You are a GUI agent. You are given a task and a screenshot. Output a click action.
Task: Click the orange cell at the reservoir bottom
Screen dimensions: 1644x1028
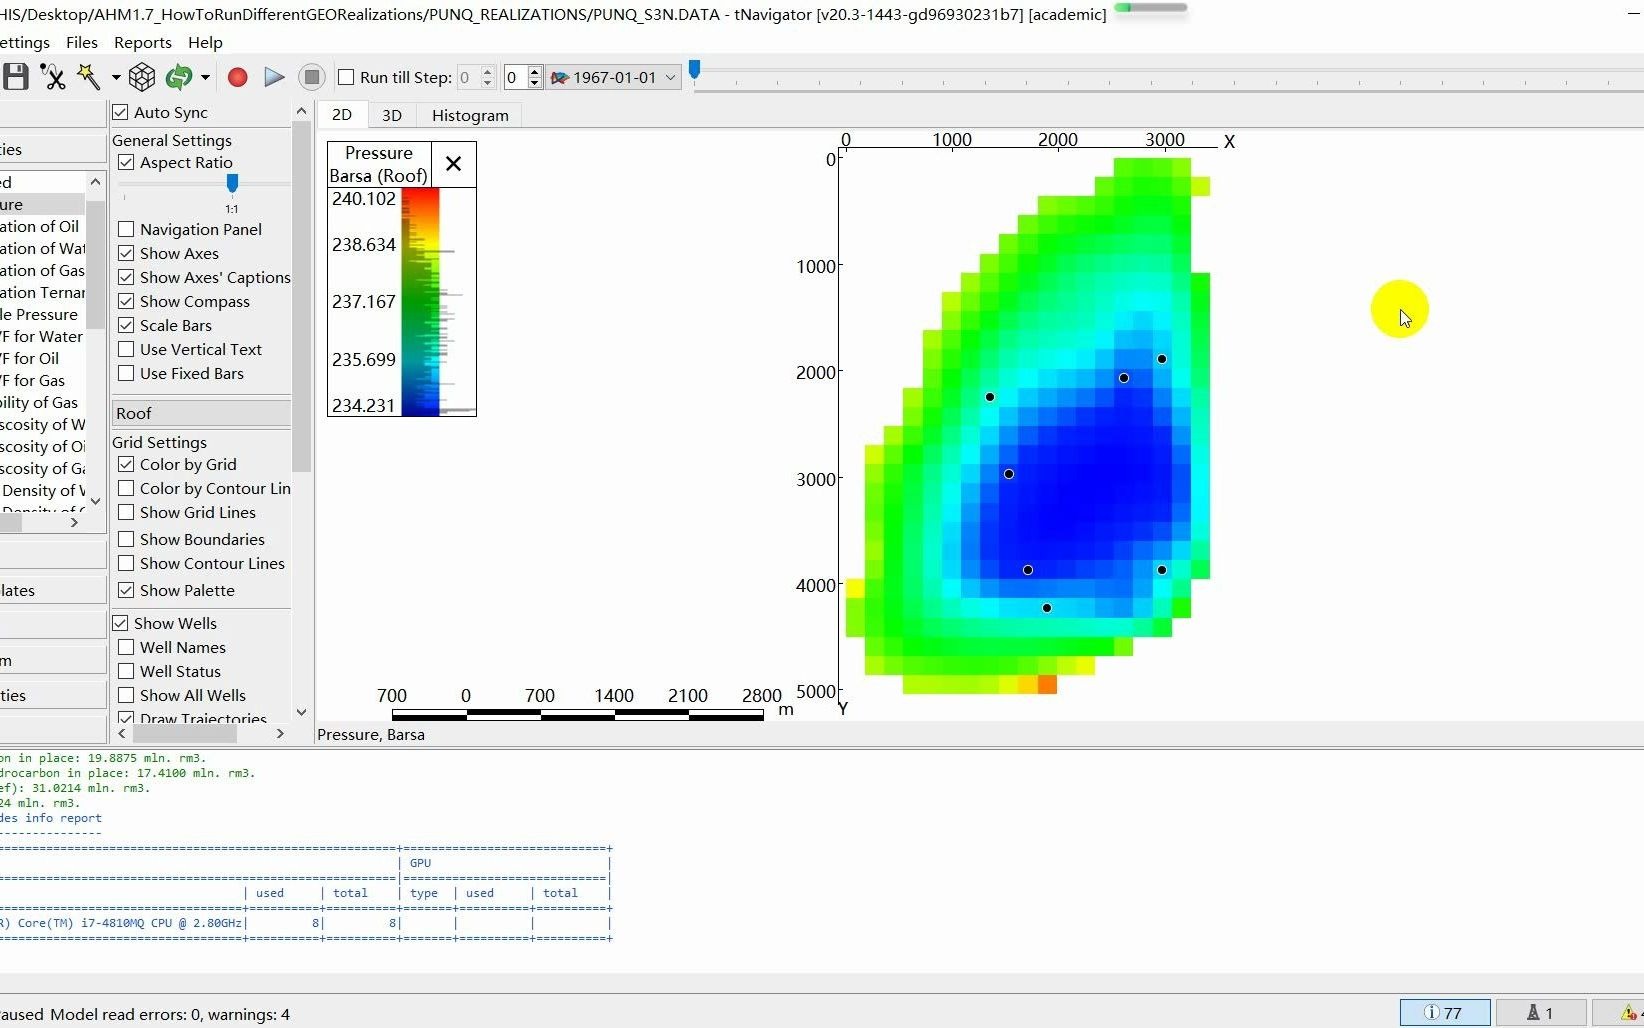[1047, 684]
